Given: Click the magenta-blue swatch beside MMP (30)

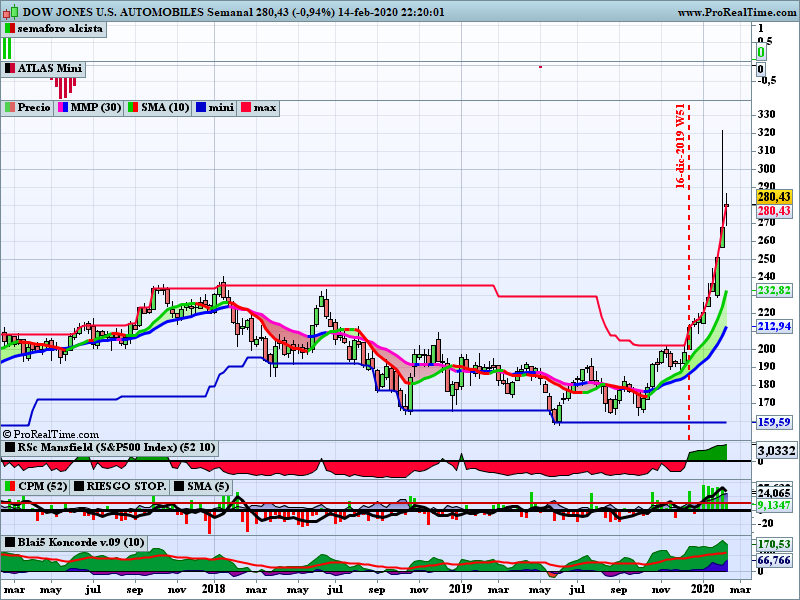Looking at the screenshot, I should point(63,108).
